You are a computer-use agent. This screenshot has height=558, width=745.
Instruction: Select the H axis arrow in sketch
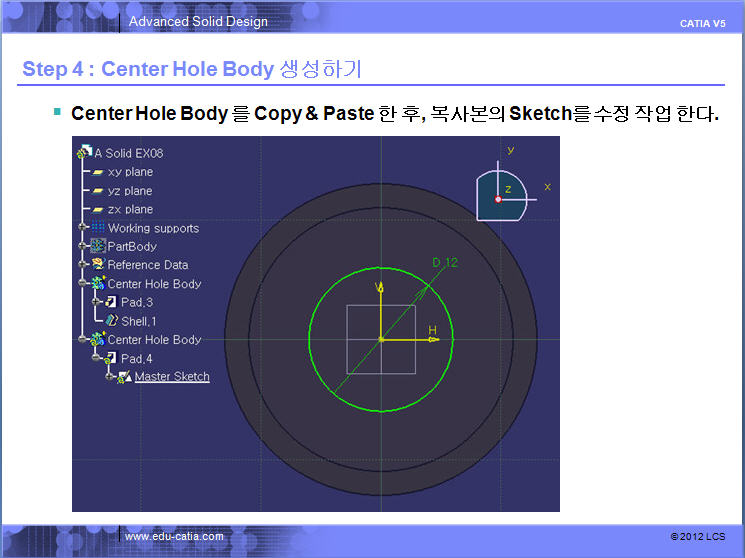click(x=432, y=339)
